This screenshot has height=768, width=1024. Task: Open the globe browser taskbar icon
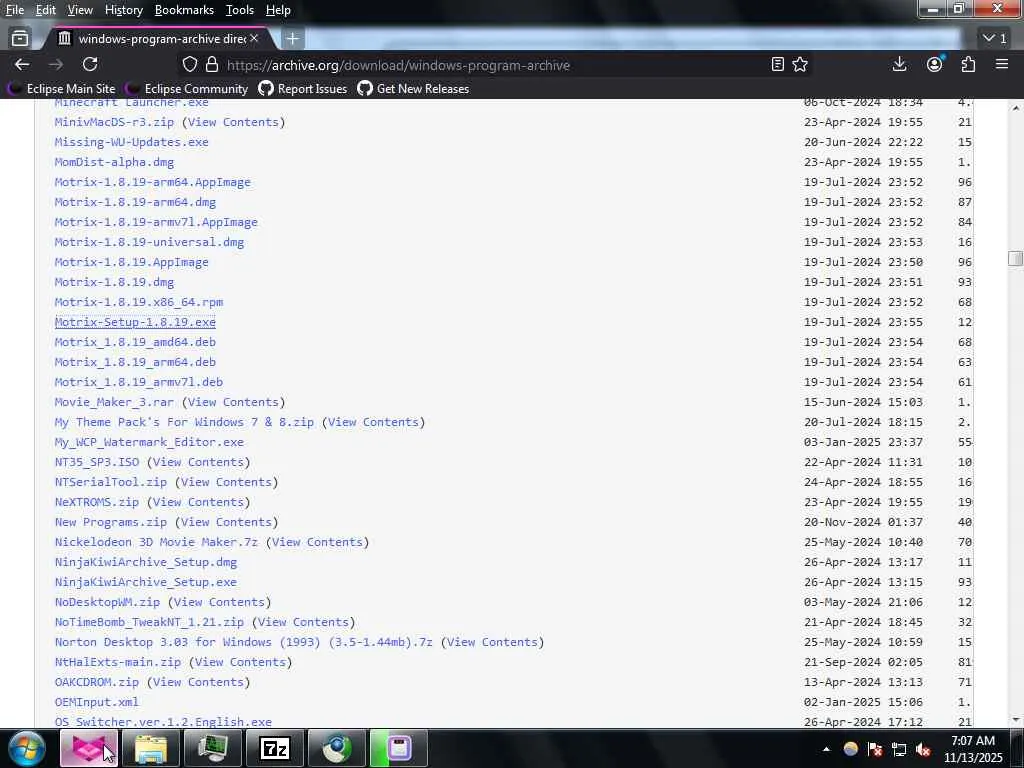(x=337, y=748)
